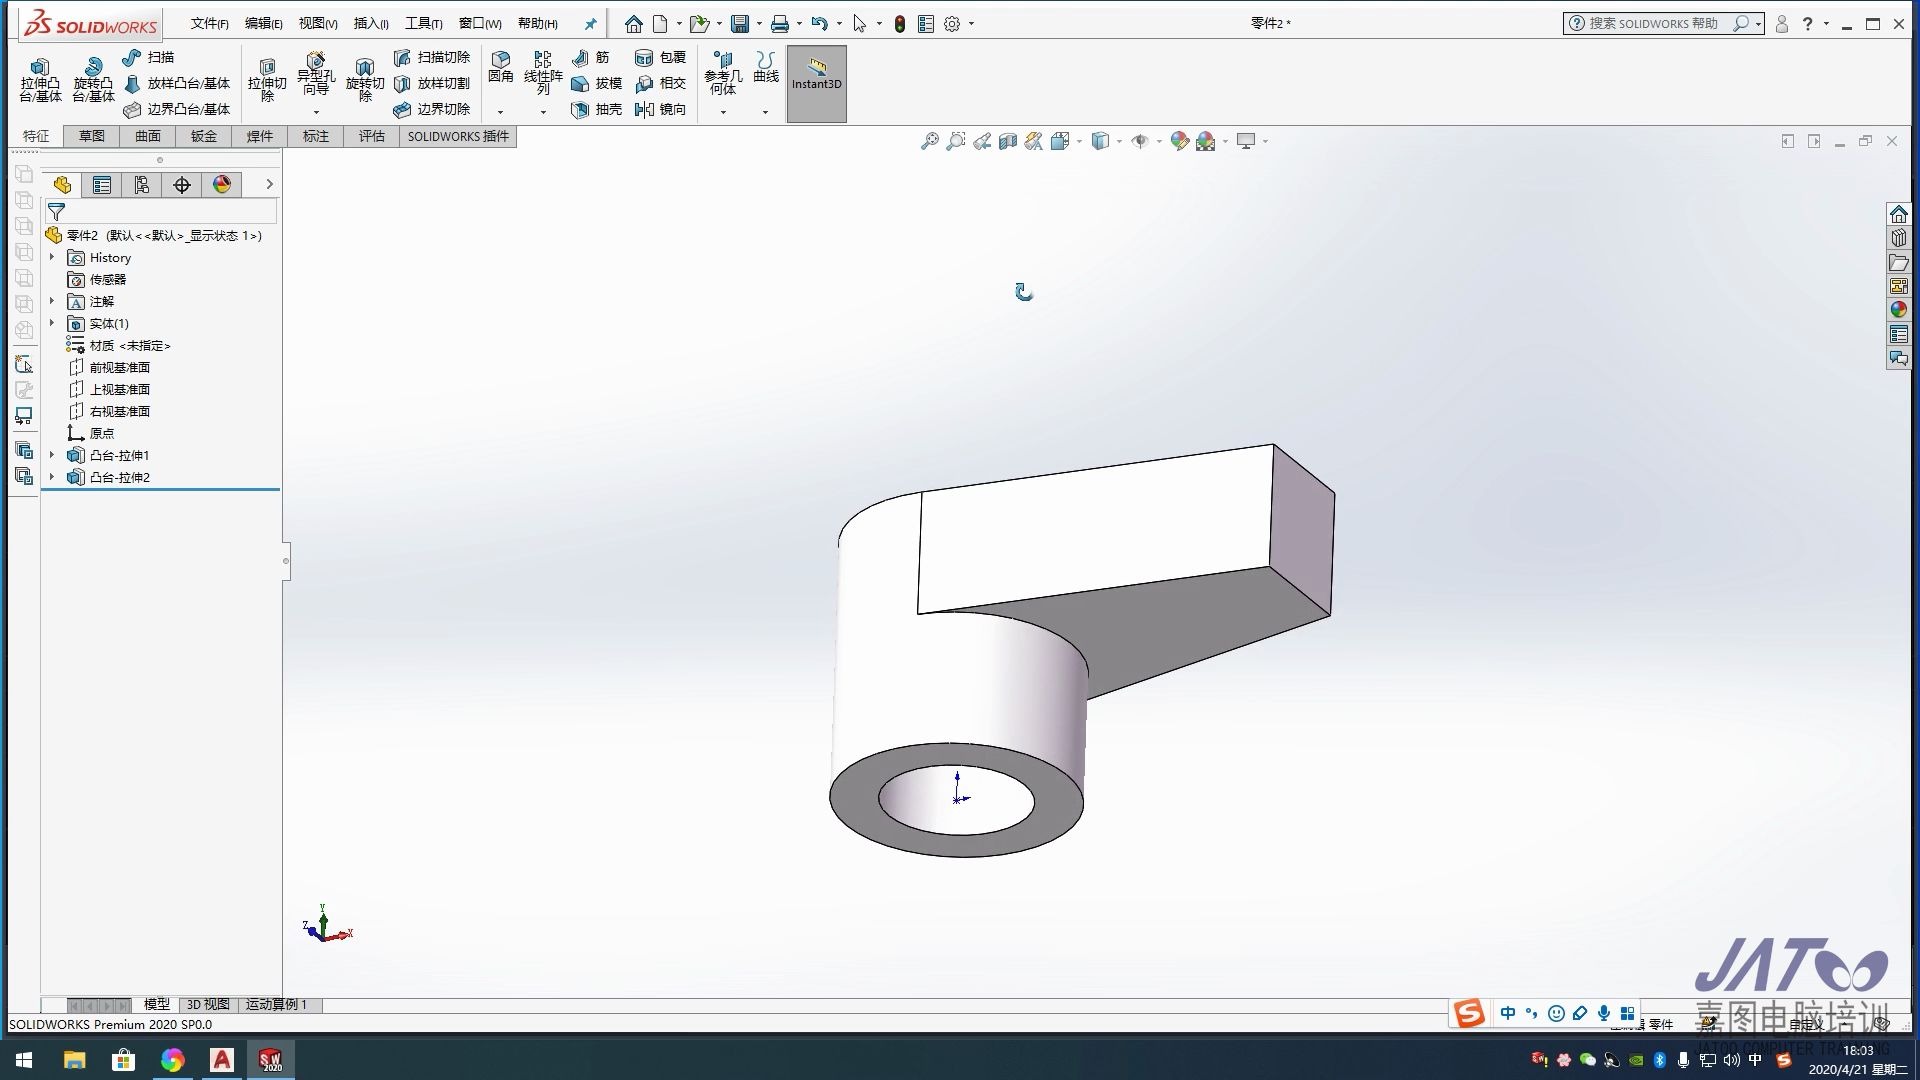Open the Appearances color wheel in task pane
This screenshot has height=1080, width=1920.
[x=1898, y=310]
